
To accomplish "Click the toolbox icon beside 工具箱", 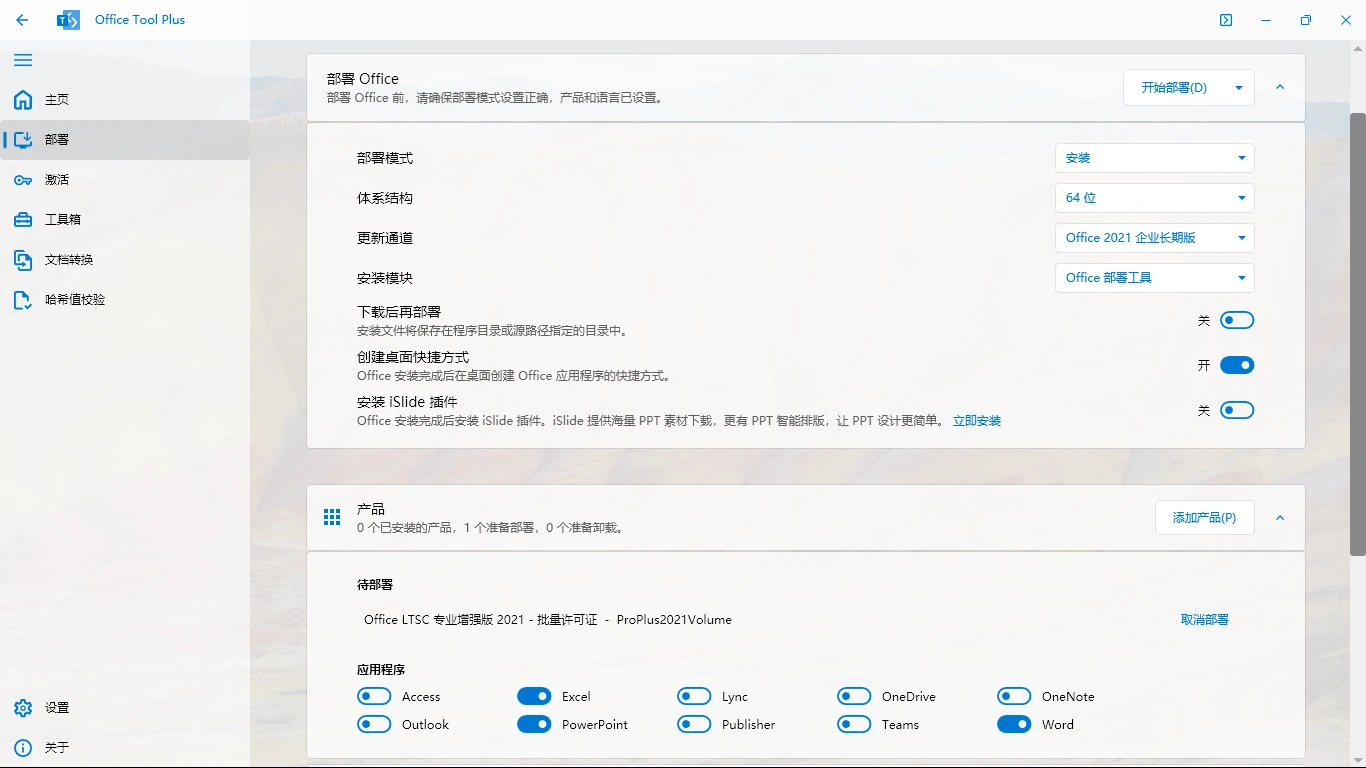I will (23, 220).
